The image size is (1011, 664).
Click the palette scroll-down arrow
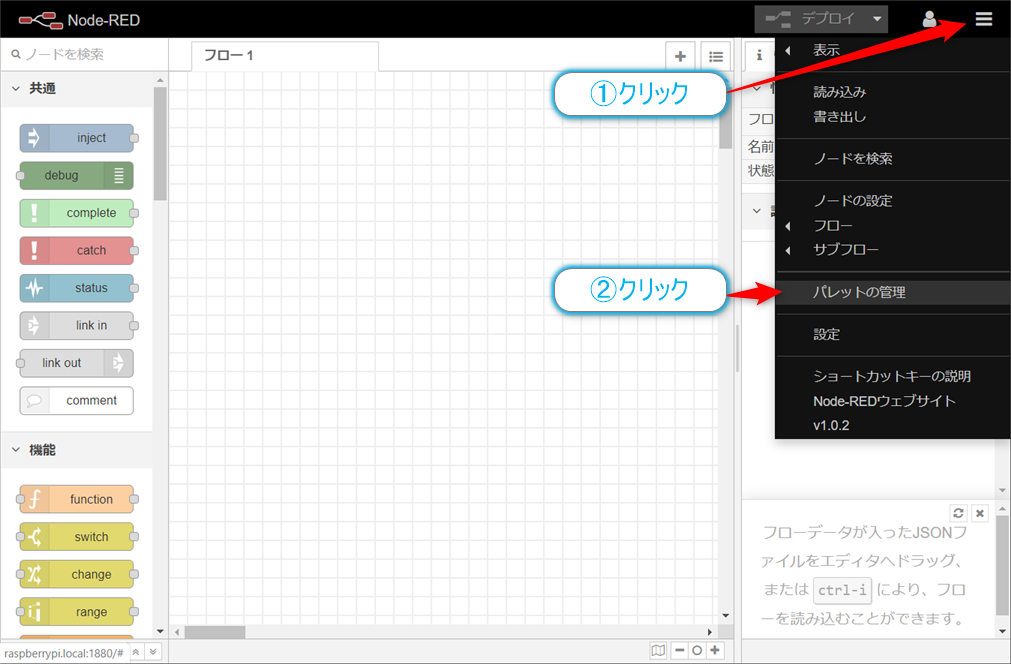click(160, 632)
